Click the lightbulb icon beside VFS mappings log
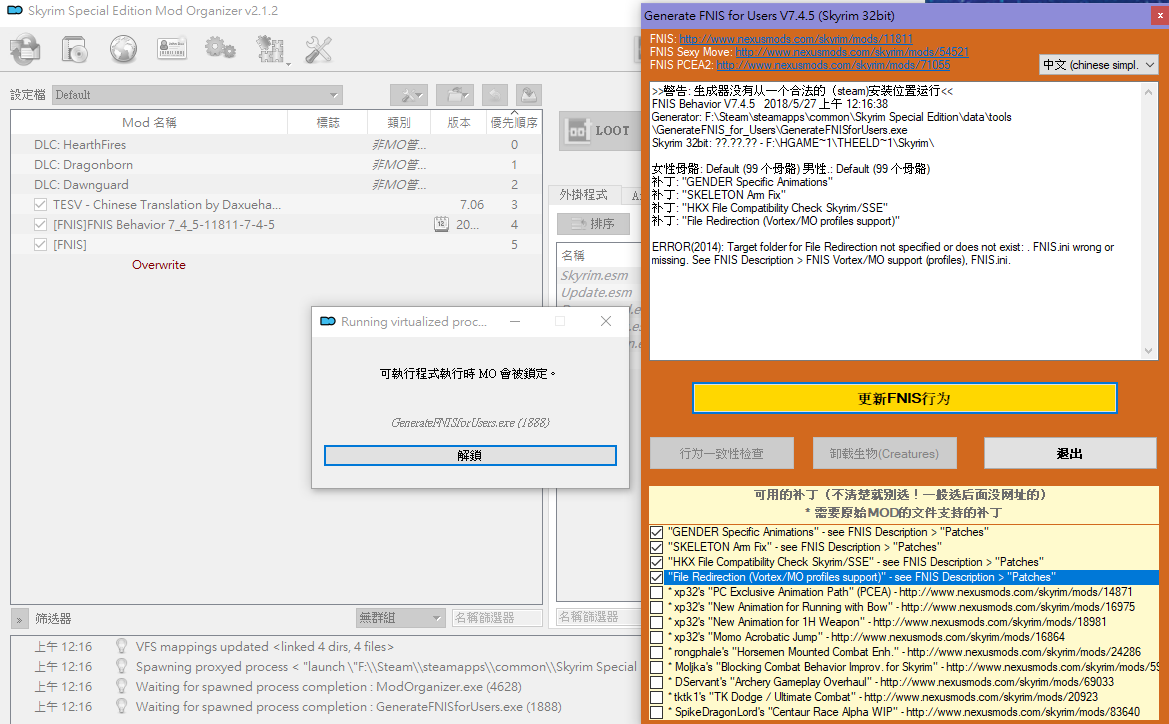The height and width of the screenshot is (724, 1169). point(121,646)
